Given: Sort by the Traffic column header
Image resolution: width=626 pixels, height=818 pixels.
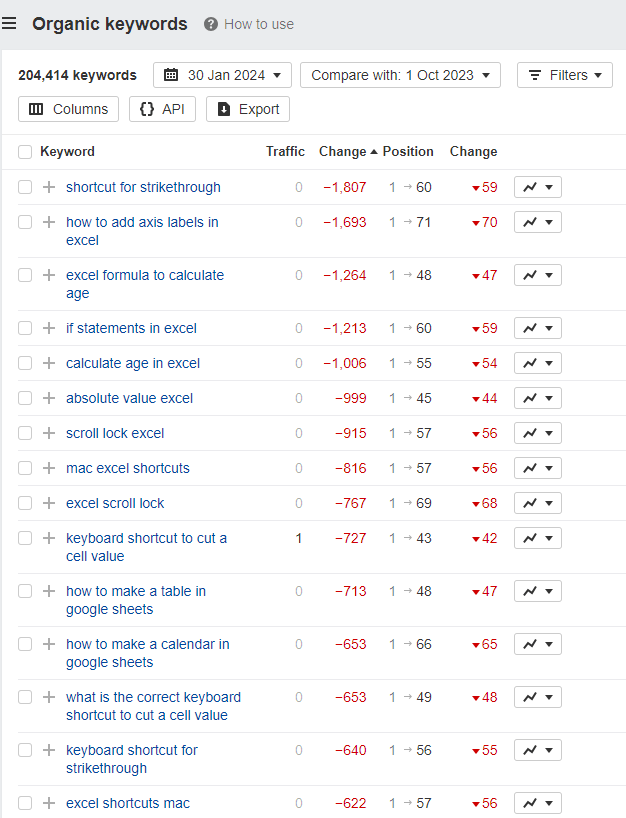Looking at the screenshot, I should tap(285, 151).
